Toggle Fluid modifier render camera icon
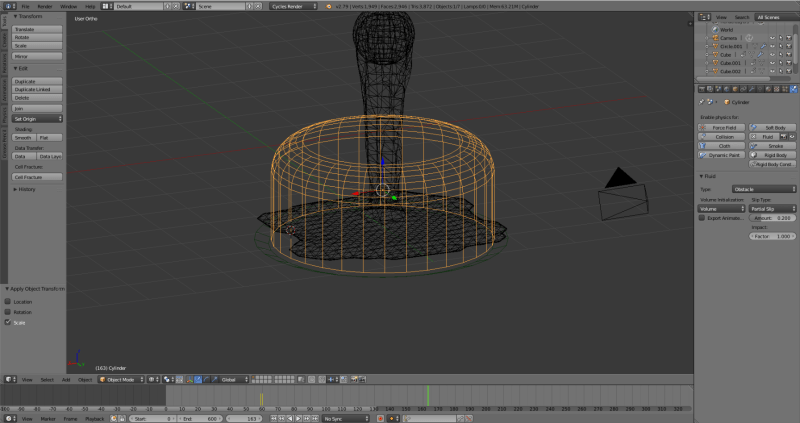The image size is (800, 423). point(784,137)
